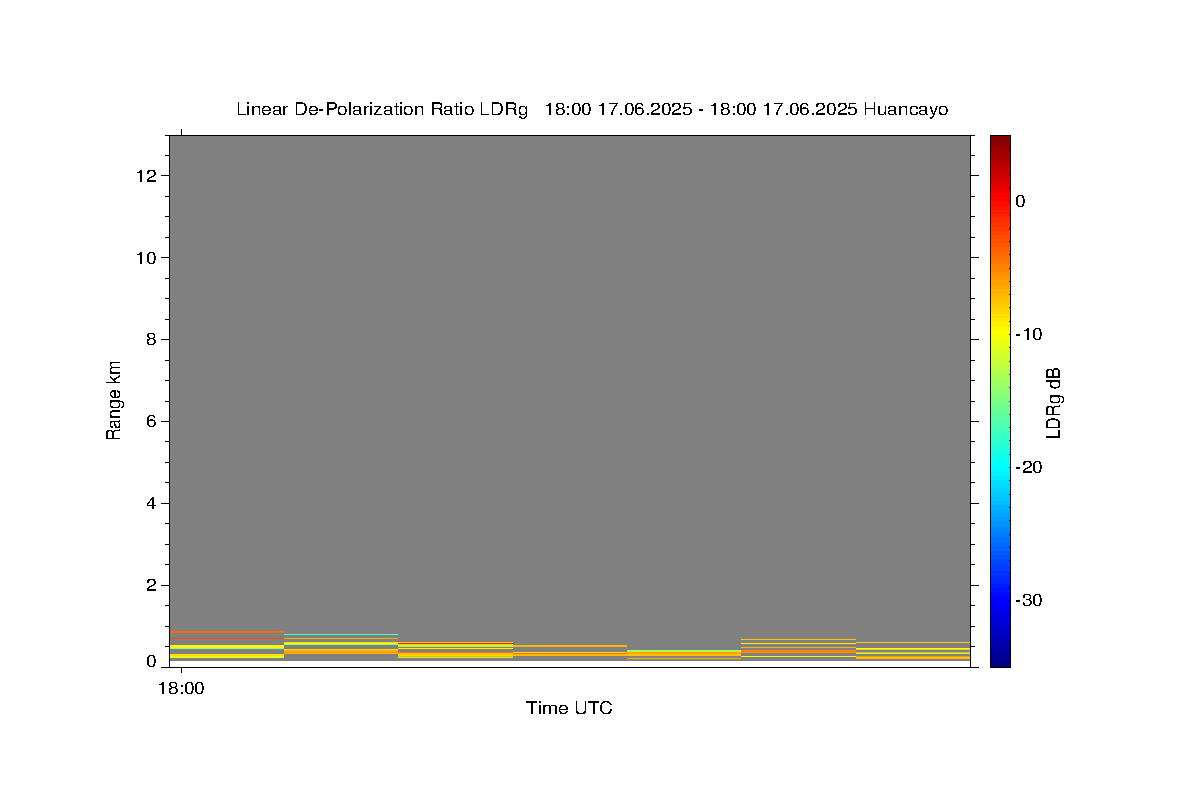
Task: Click the plot title 'Linear De-Polarization Ratio LDRg'
Action: point(381,109)
